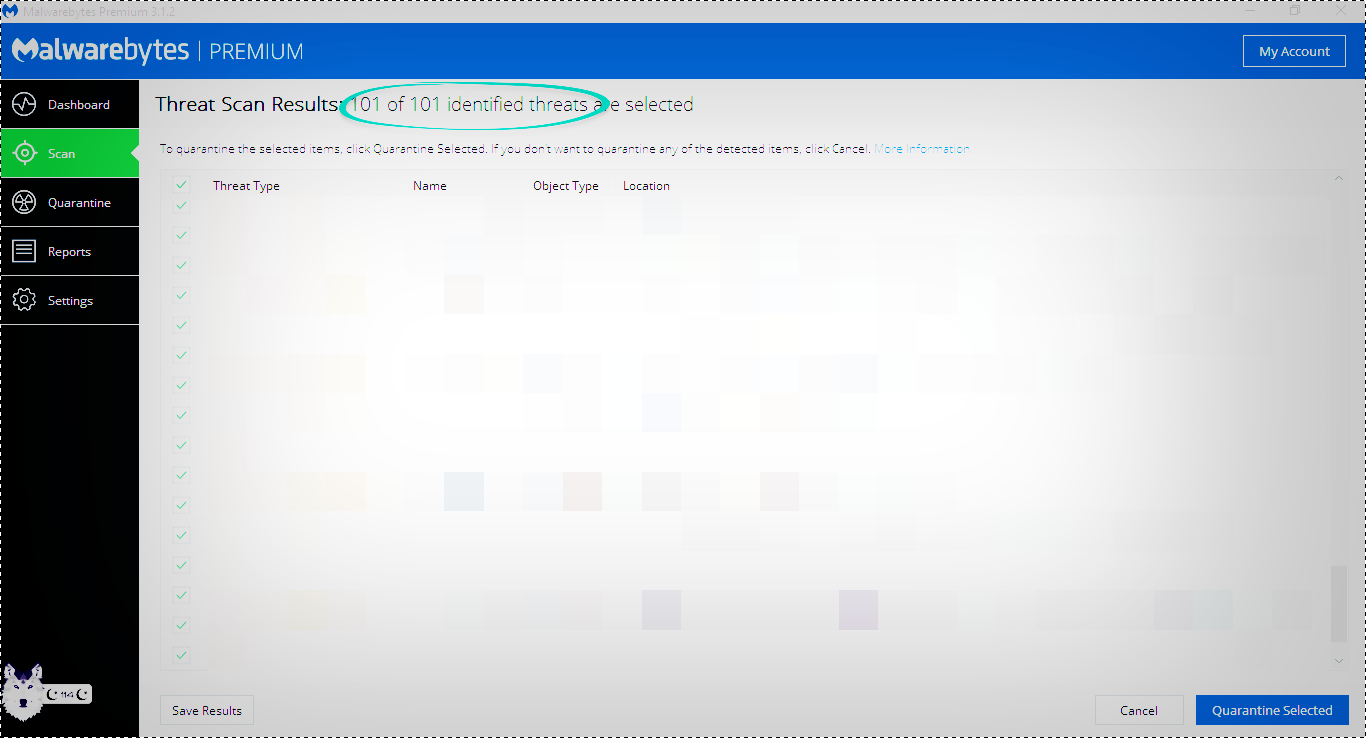Click the Settings gear icon

pyautogui.click(x=25, y=301)
